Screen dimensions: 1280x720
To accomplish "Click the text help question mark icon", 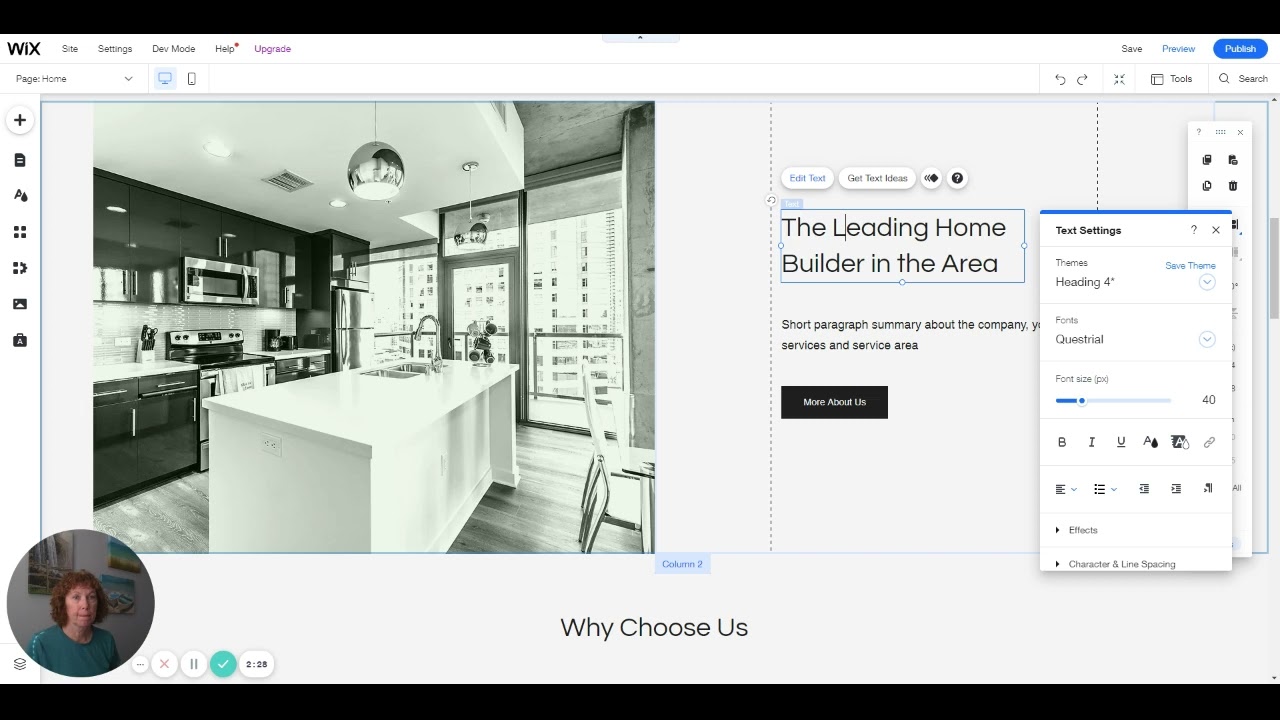I will tap(957, 178).
